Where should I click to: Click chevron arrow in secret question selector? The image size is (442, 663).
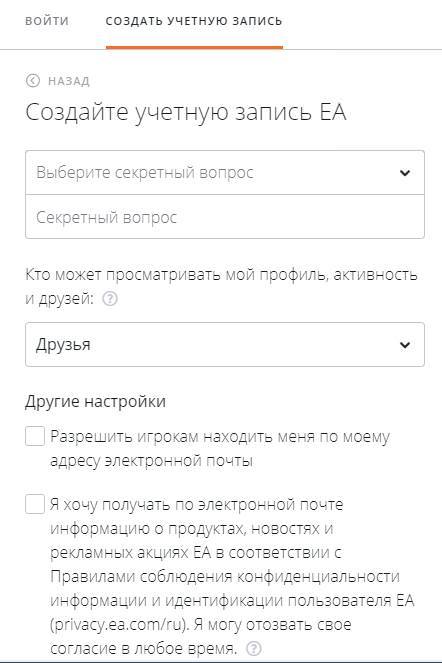click(405, 173)
